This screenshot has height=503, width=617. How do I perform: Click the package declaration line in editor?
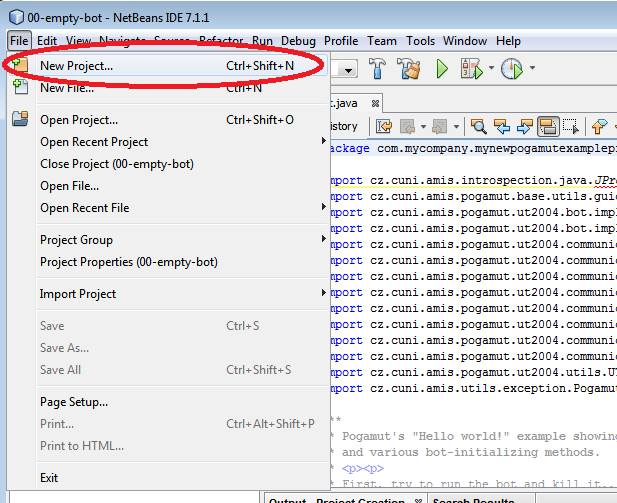(x=473, y=148)
